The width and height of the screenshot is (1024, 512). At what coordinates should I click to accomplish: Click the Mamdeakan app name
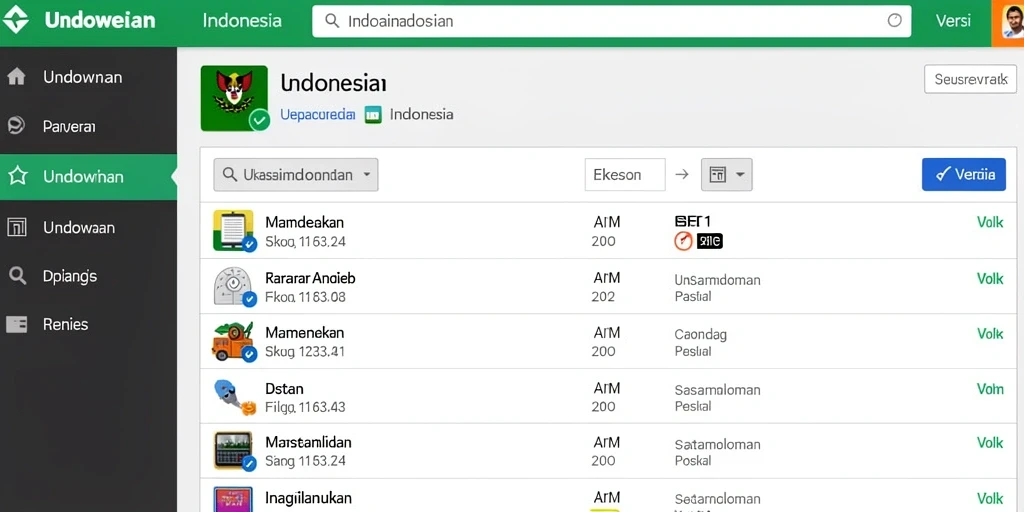(x=304, y=222)
